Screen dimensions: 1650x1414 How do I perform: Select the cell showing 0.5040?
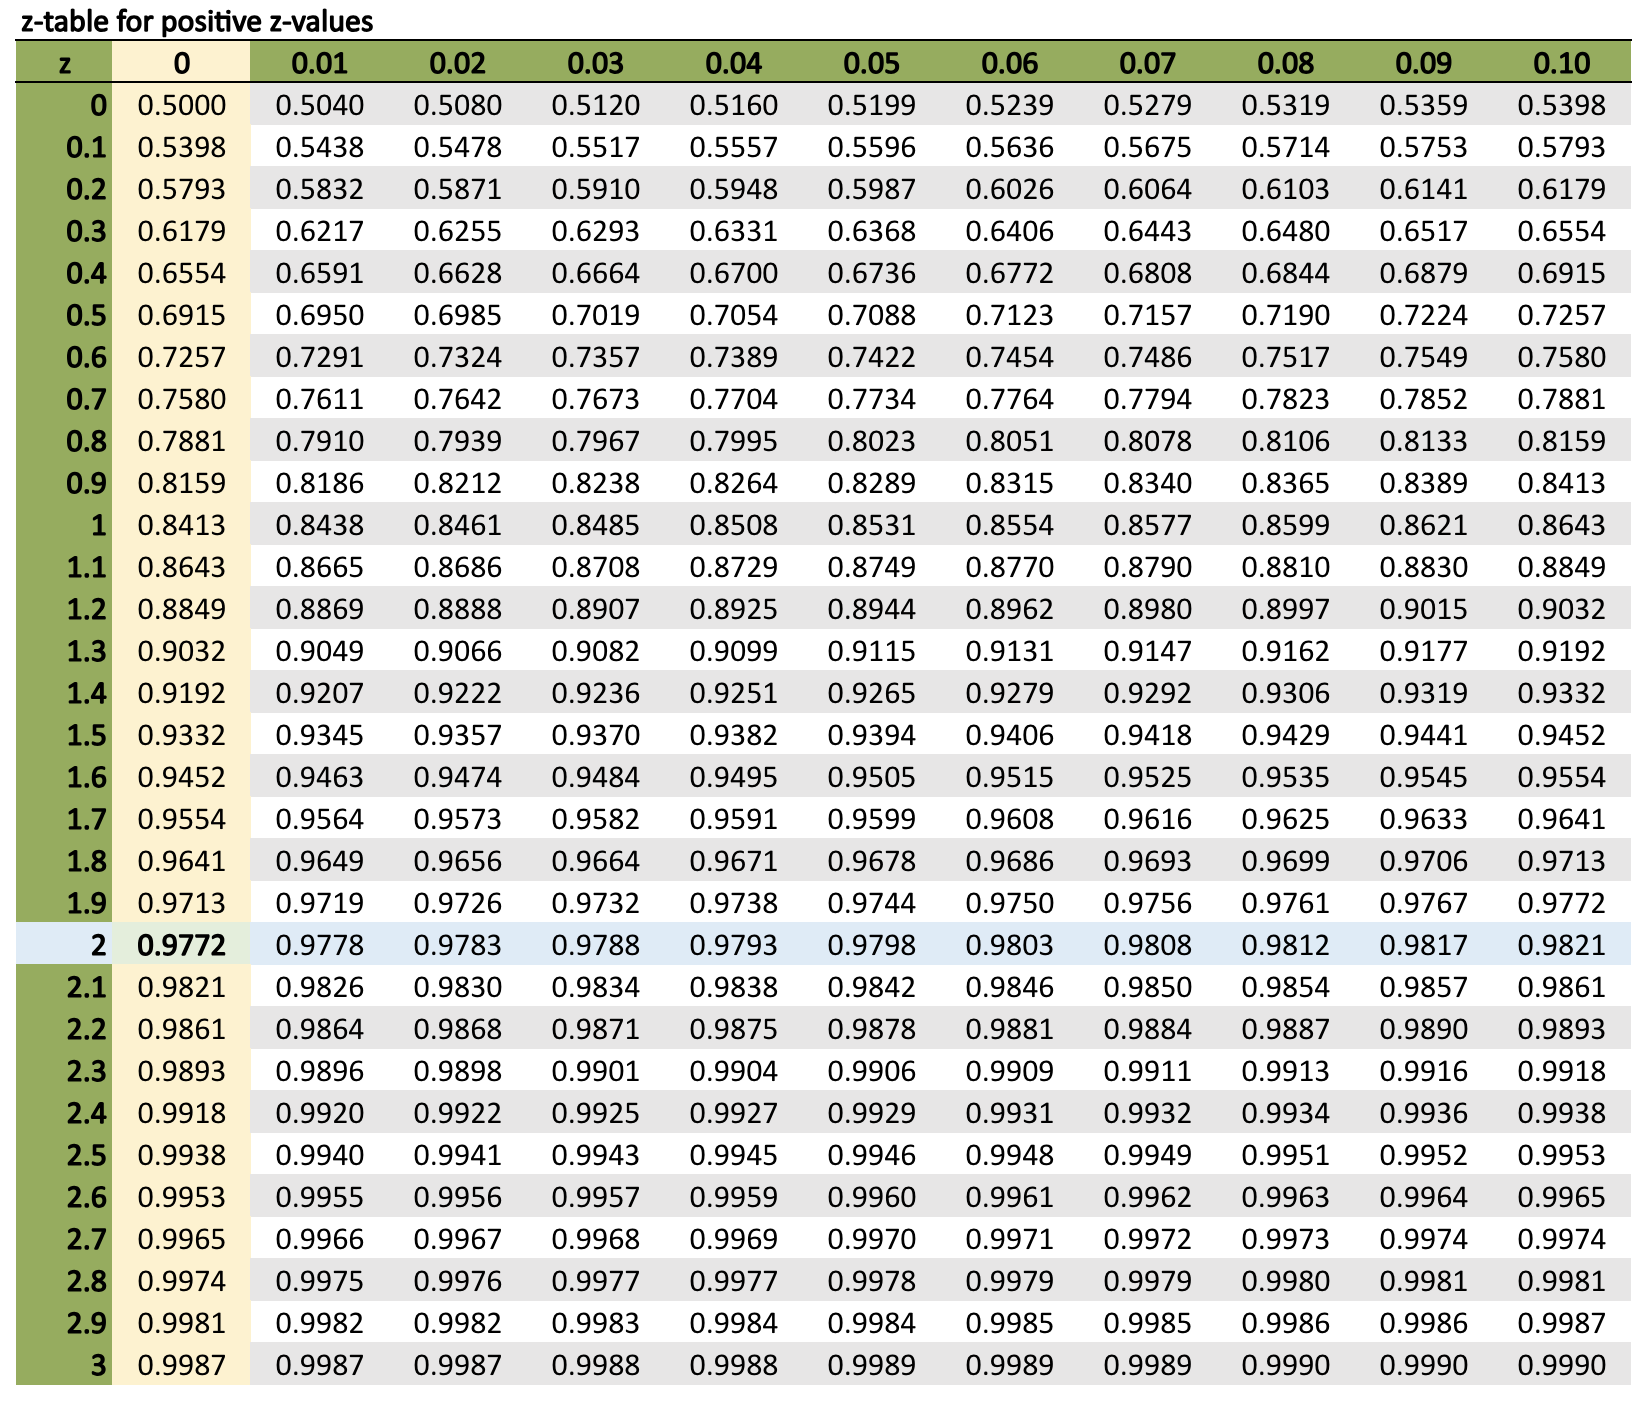pyautogui.click(x=319, y=105)
